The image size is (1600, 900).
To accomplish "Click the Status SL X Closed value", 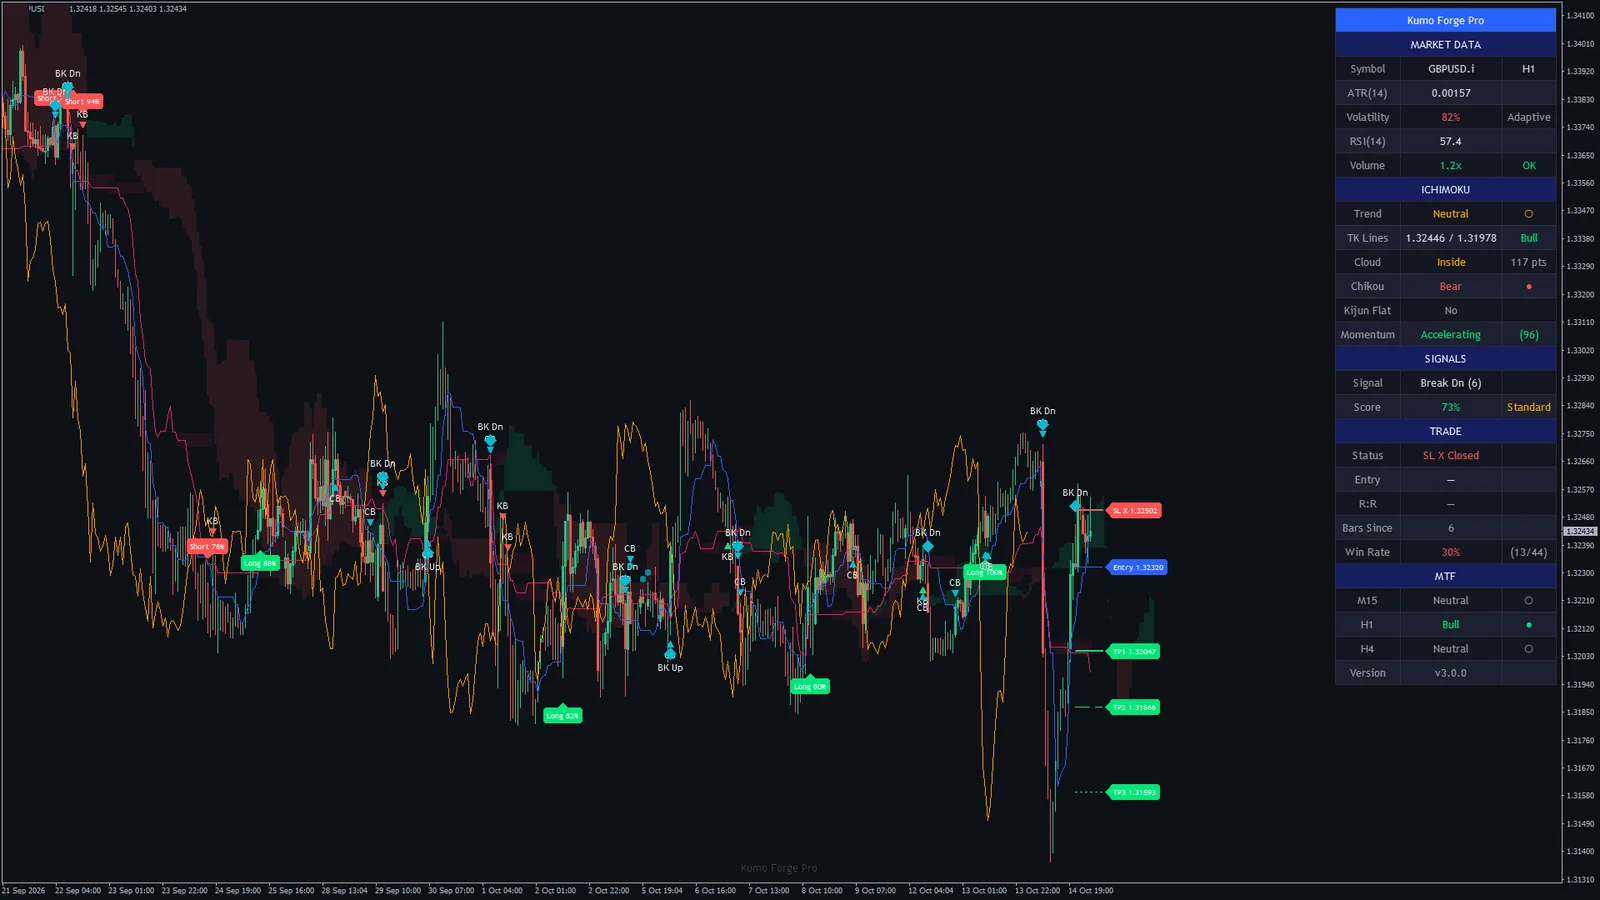I will pos(1451,456).
